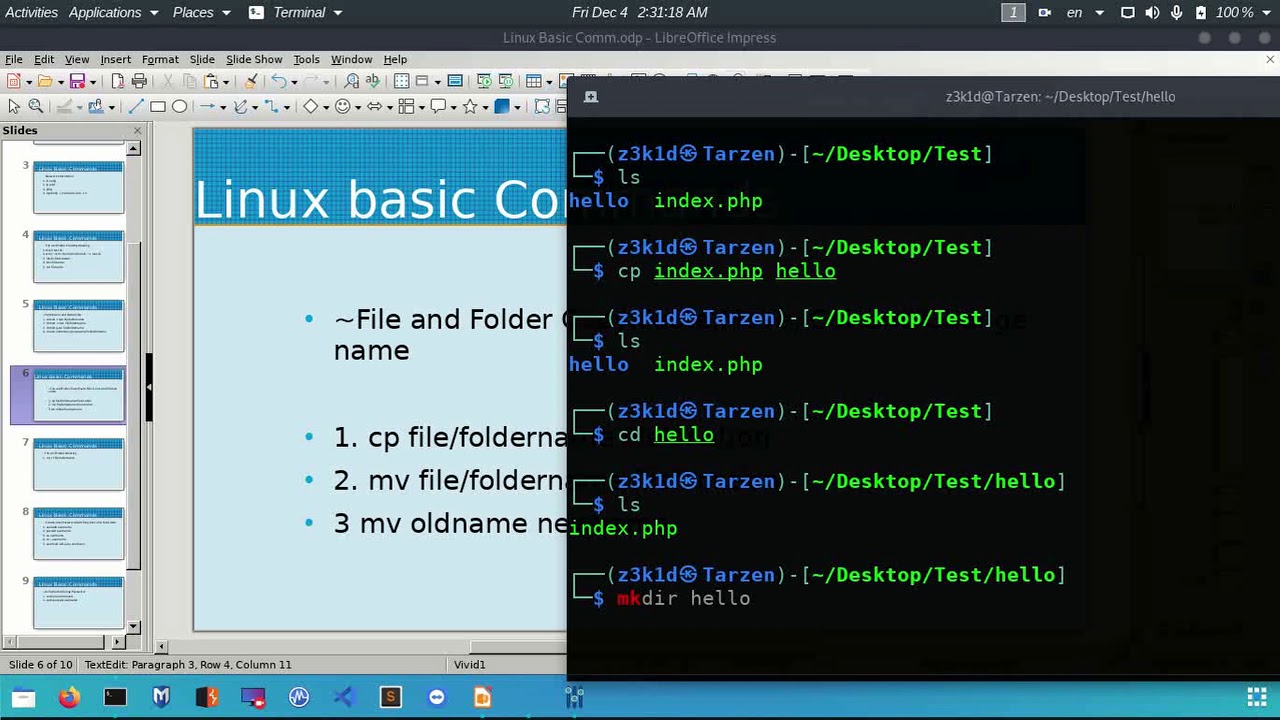This screenshot has height=720, width=1280.
Task: Expand the Open recent files dropdown arrow
Action: (x=60, y=82)
